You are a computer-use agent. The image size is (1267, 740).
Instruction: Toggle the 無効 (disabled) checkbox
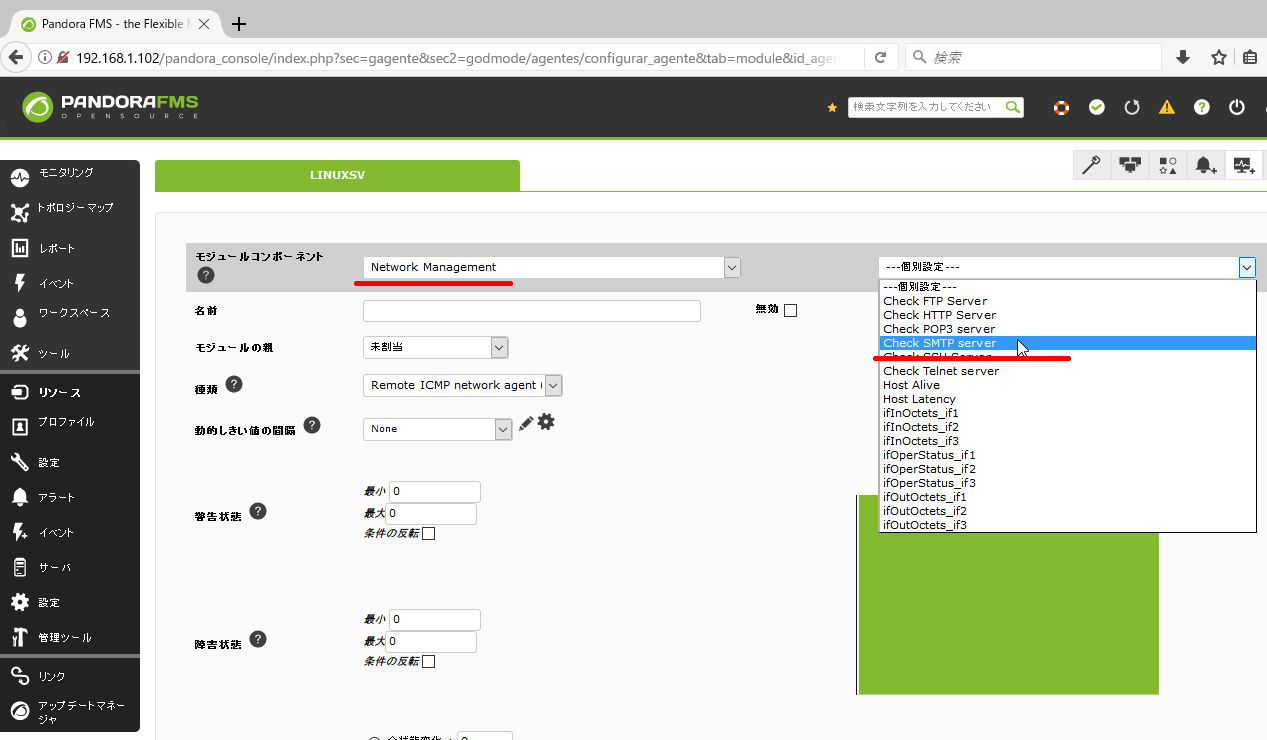point(791,310)
